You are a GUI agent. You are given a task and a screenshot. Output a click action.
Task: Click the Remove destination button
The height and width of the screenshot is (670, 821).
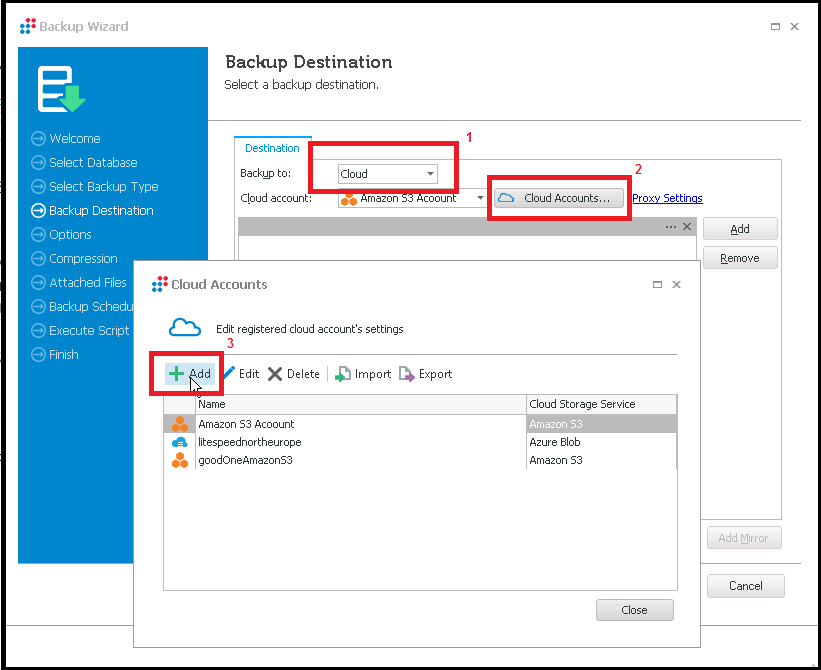pyautogui.click(x=739, y=258)
